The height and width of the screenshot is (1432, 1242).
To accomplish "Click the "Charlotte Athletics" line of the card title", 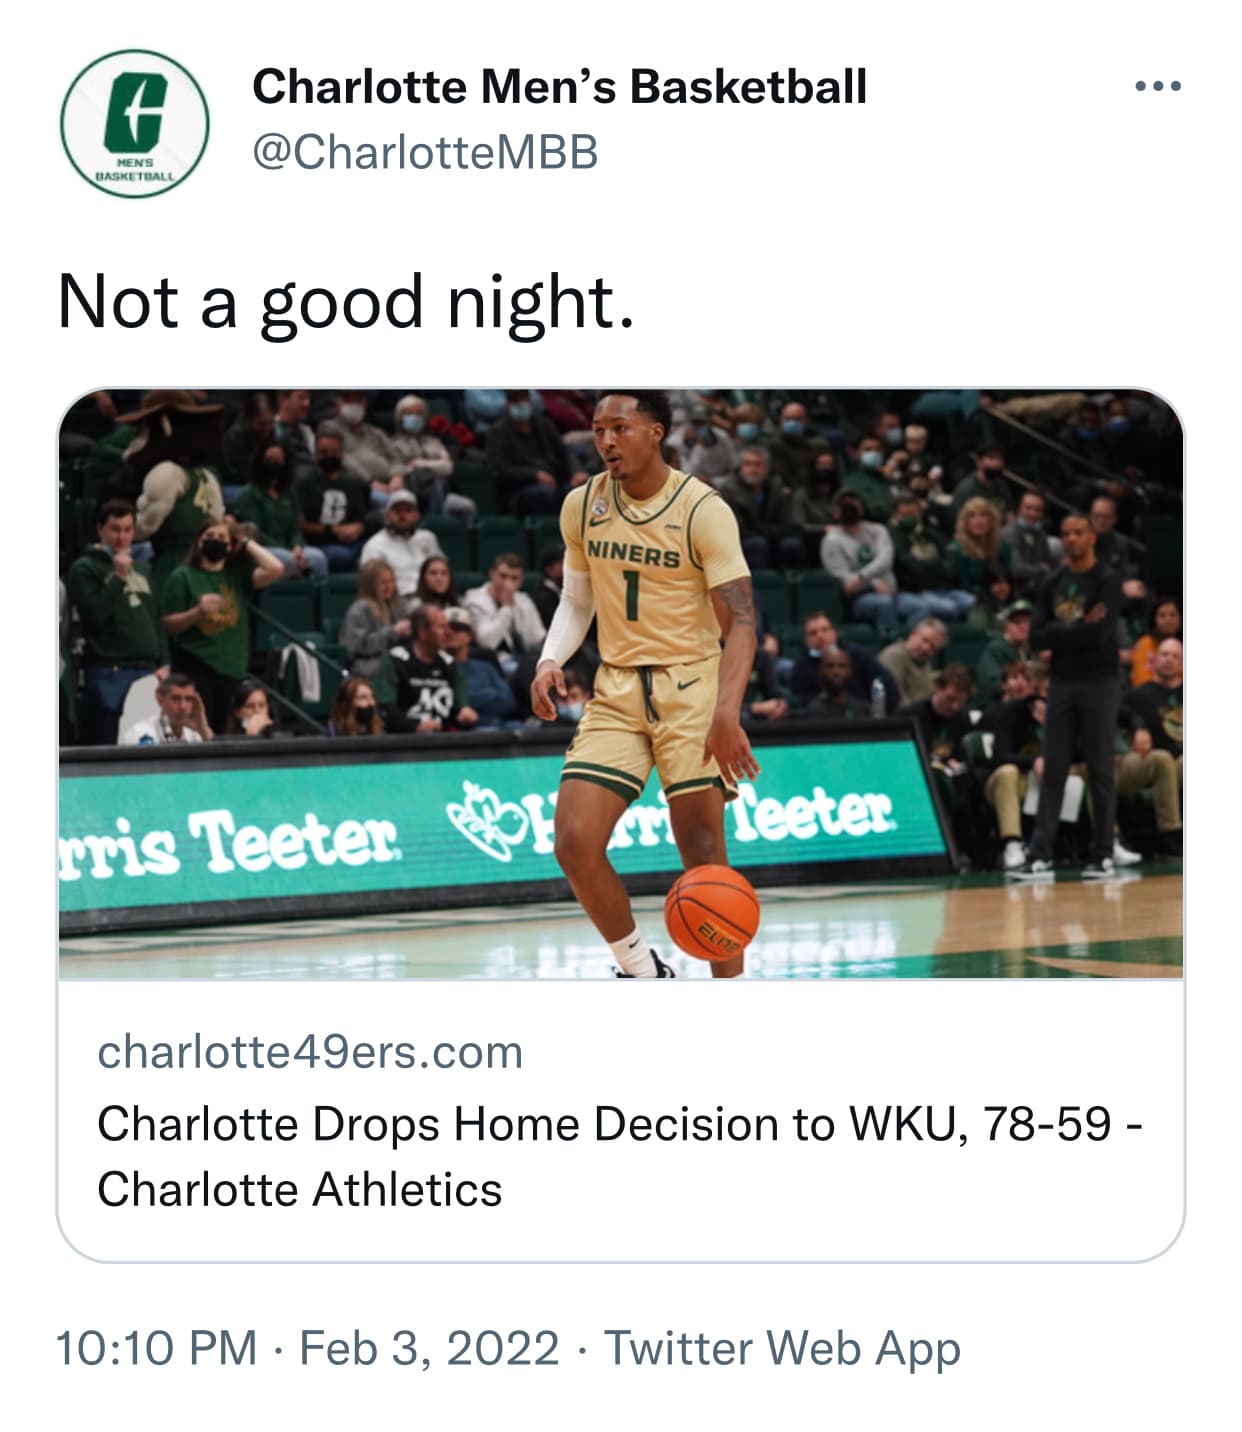I will pyautogui.click(x=300, y=1190).
